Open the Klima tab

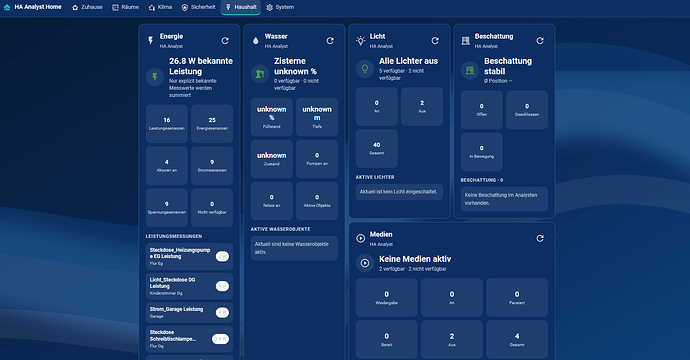[160, 7]
